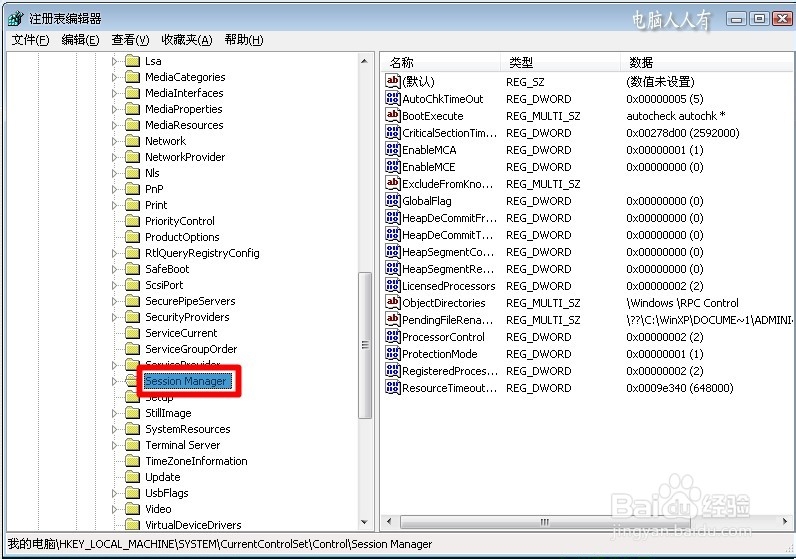
Task: Select the Session Manager key
Action: pos(186,381)
